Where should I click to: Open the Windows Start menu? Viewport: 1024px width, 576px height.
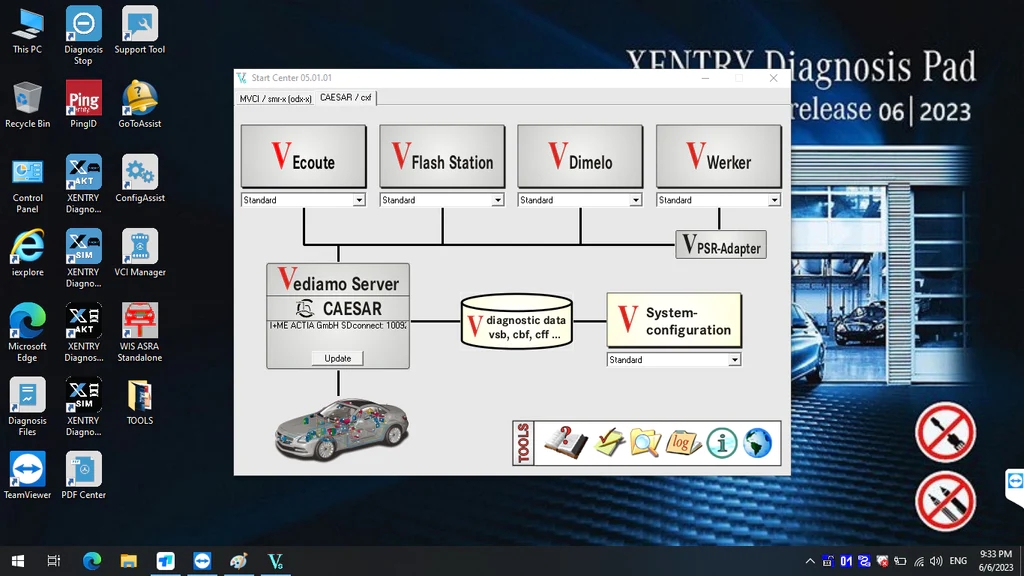(18, 561)
